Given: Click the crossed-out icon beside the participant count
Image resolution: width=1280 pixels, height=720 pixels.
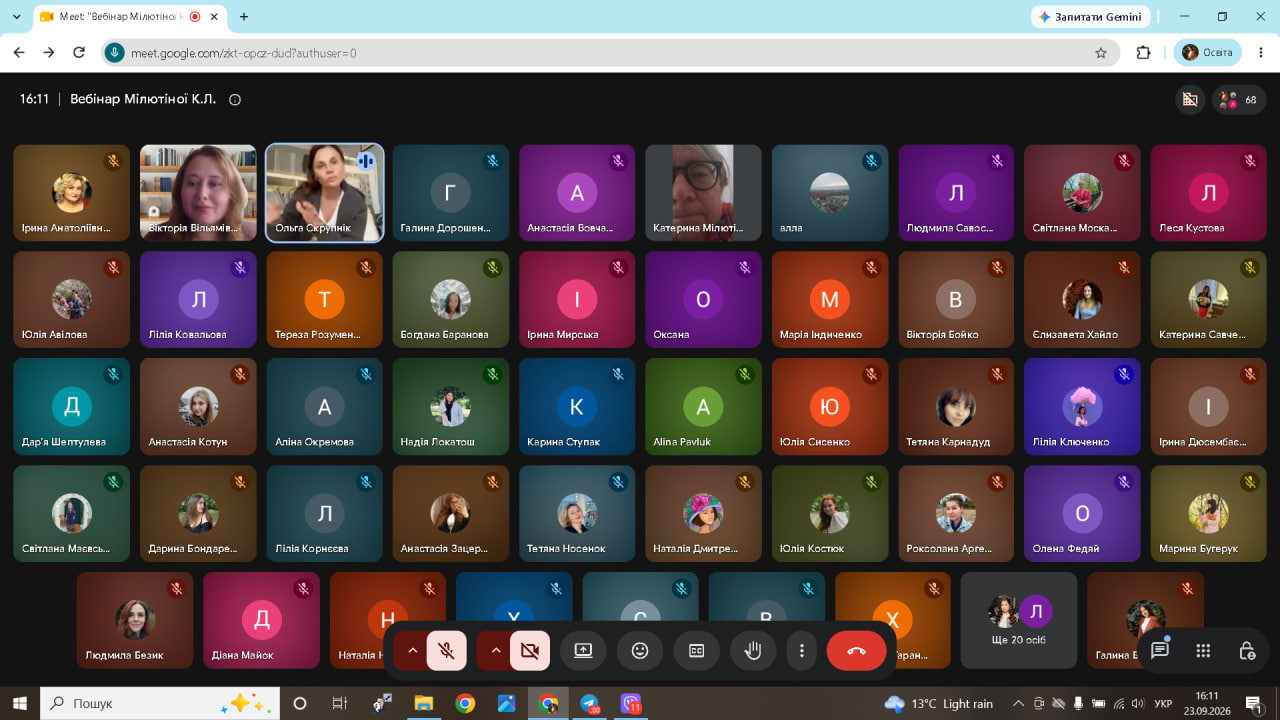Looking at the screenshot, I should coord(1190,100).
